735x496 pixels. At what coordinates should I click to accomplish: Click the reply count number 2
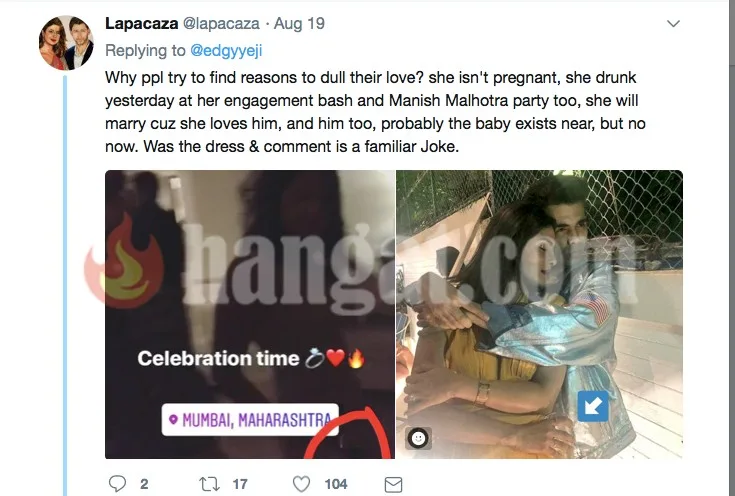coord(144,483)
